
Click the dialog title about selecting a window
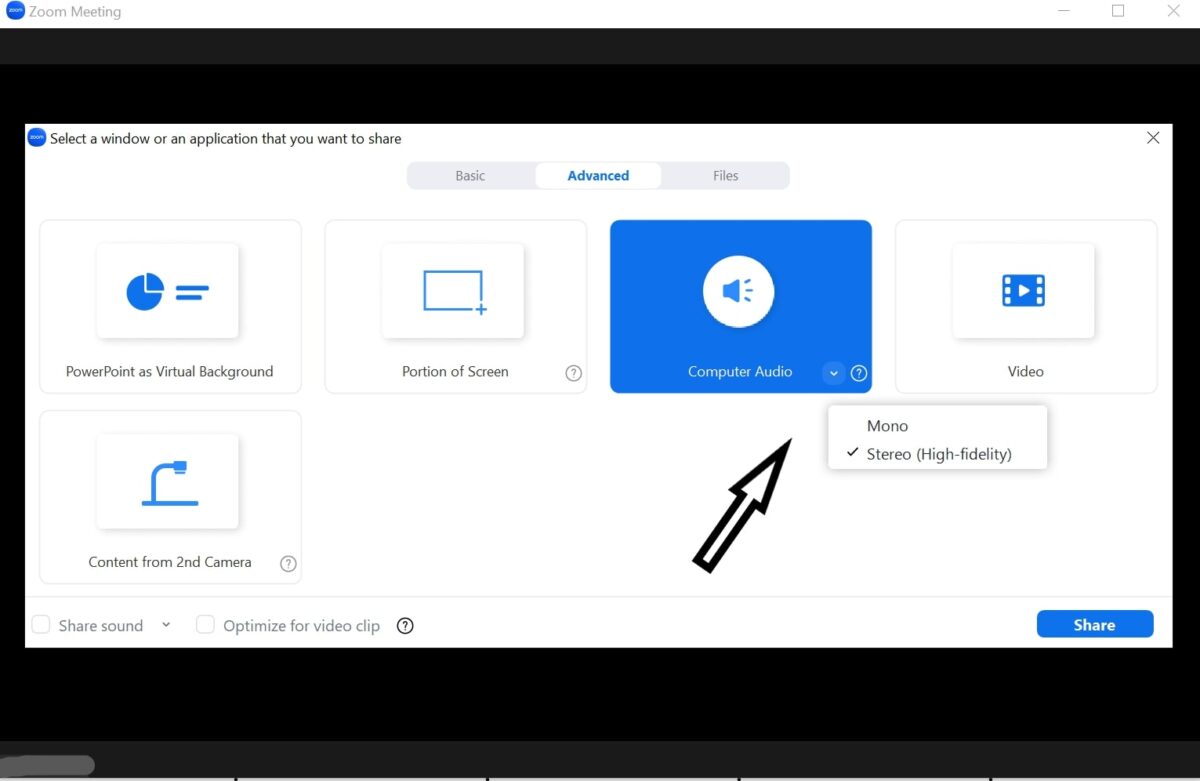(226, 139)
